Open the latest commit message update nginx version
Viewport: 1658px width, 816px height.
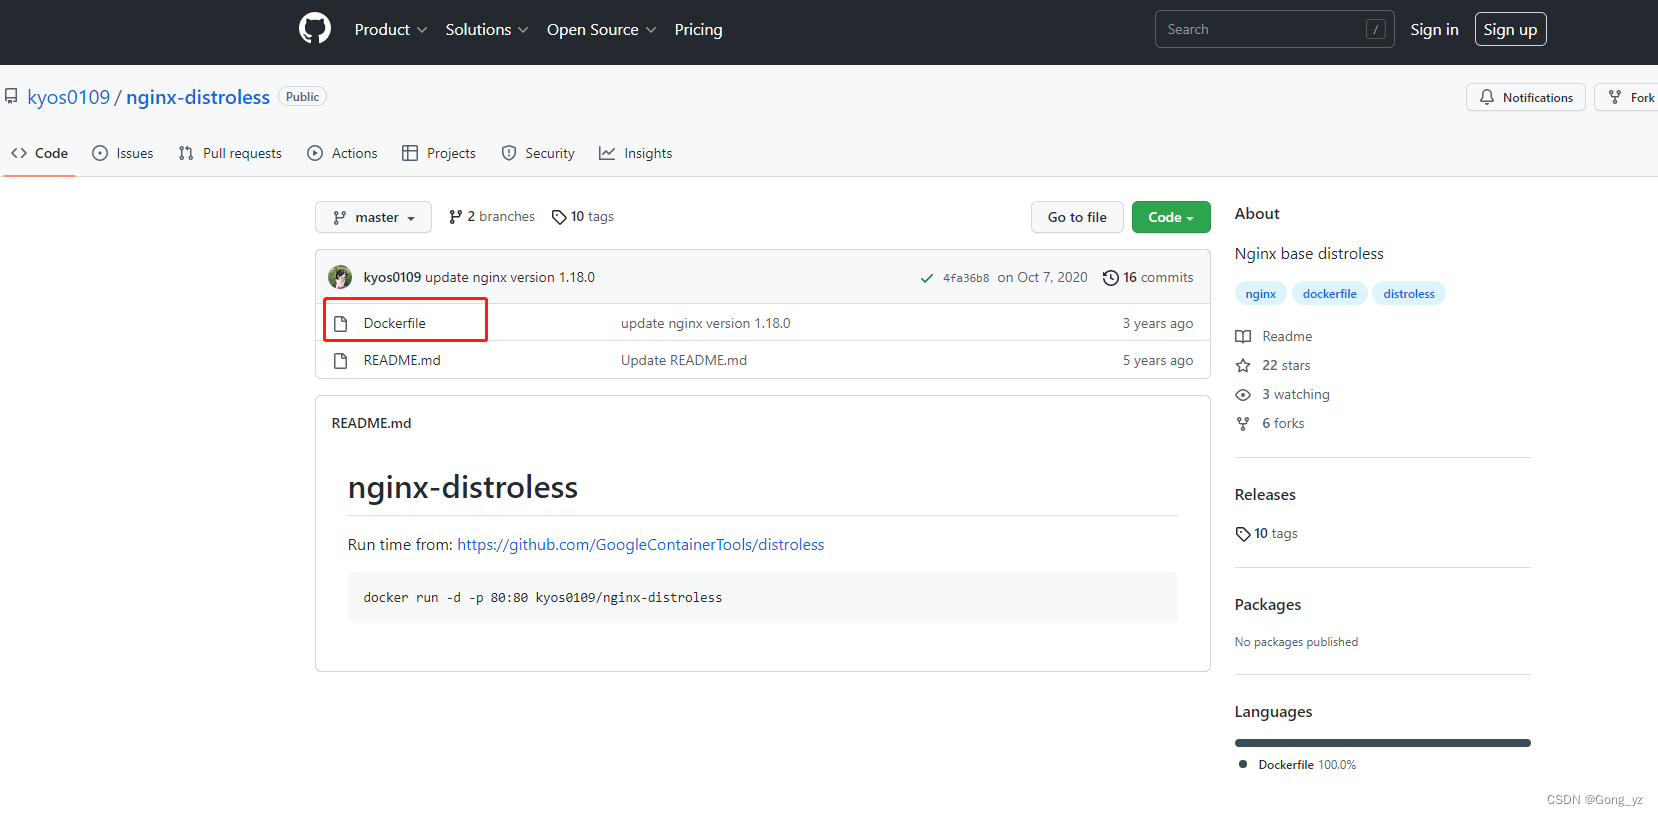pyautogui.click(x=510, y=277)
